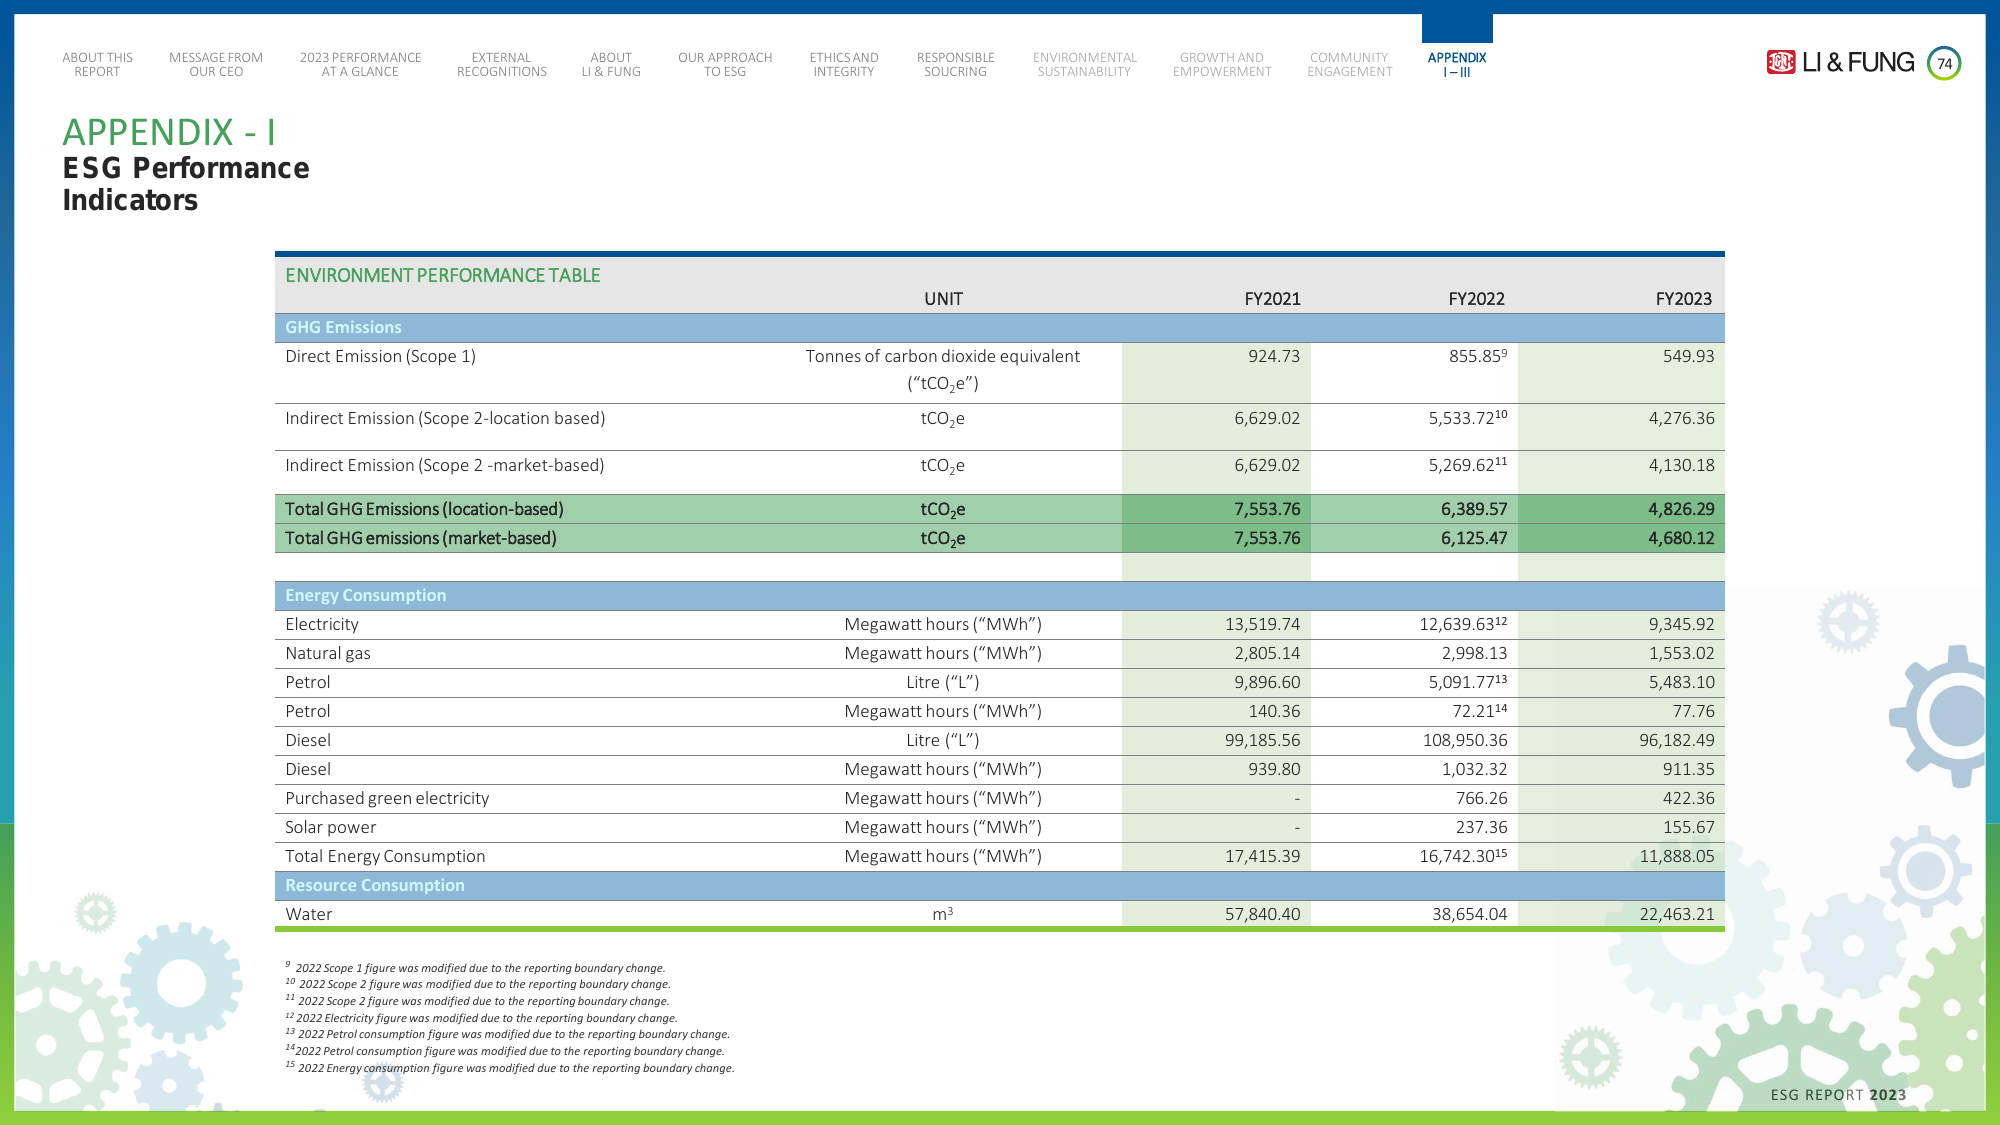
Task: Click footnote 12 about 2022 Electricity figure
Action: [x=481, y=1017]
